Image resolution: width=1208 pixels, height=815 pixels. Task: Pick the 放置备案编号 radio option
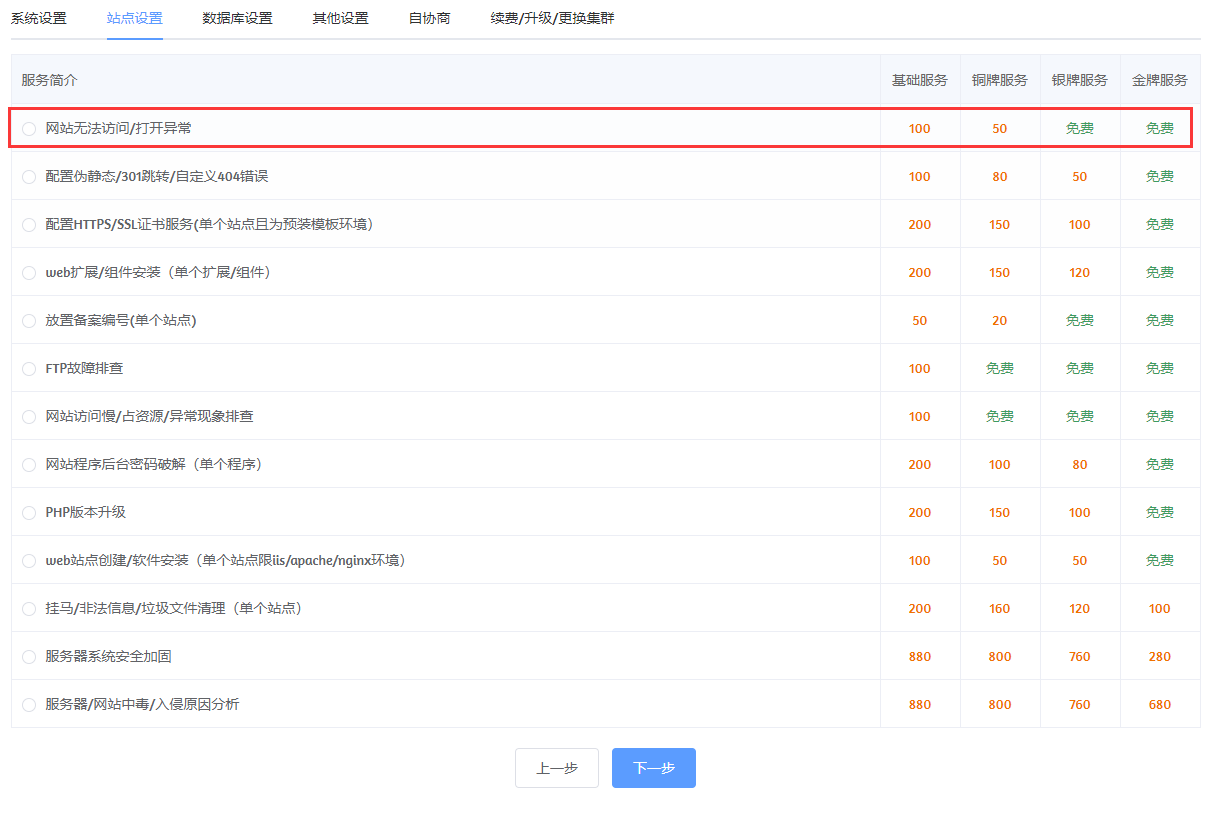(29, 321)
